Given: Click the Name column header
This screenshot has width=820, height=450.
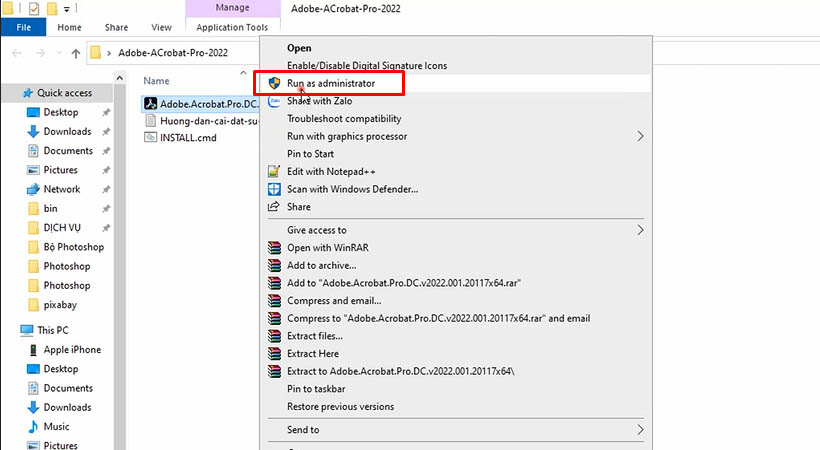Looking at the screenshot, I should [x=156, y=81].
